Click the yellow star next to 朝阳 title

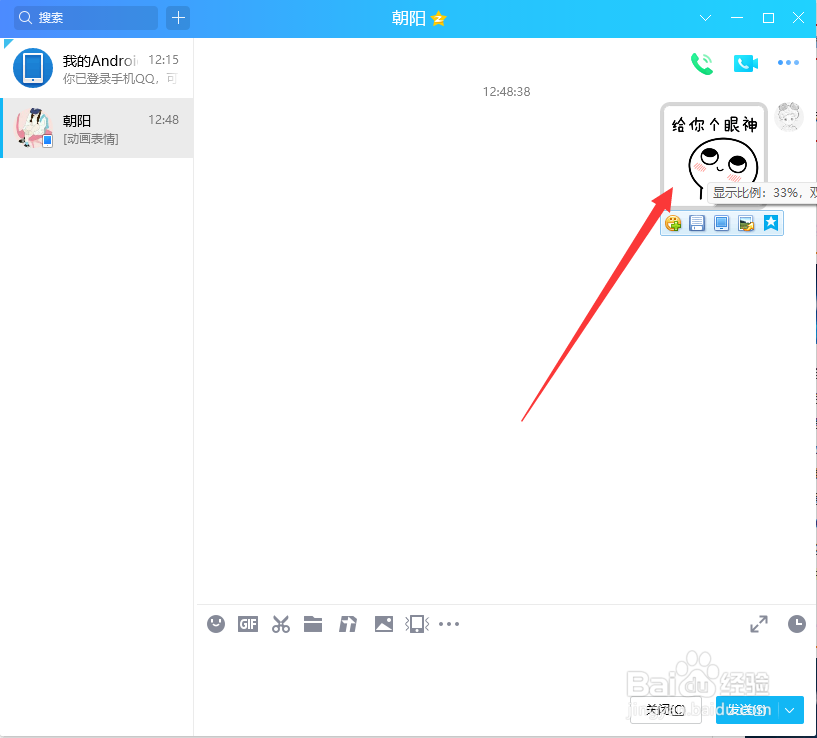(x=439, y=19)
